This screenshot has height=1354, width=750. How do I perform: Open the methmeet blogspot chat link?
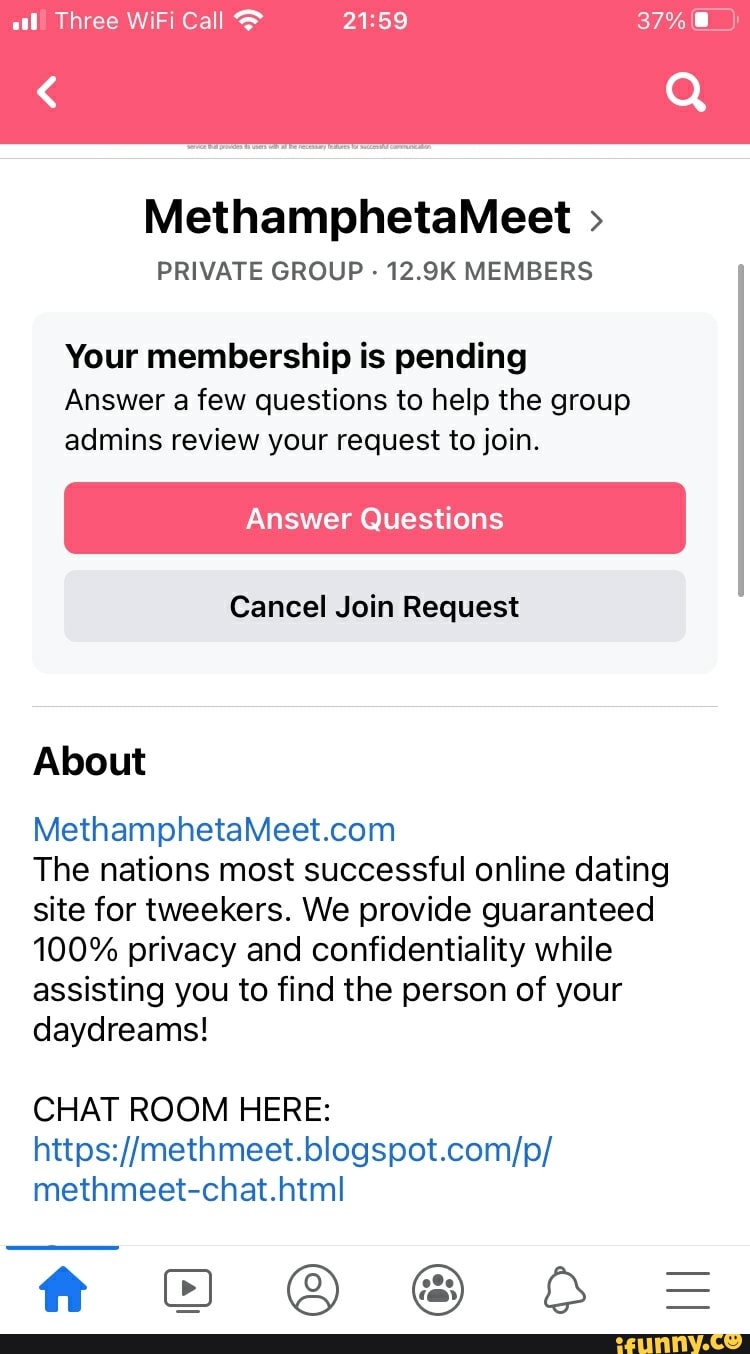[x=292, y=1169]
